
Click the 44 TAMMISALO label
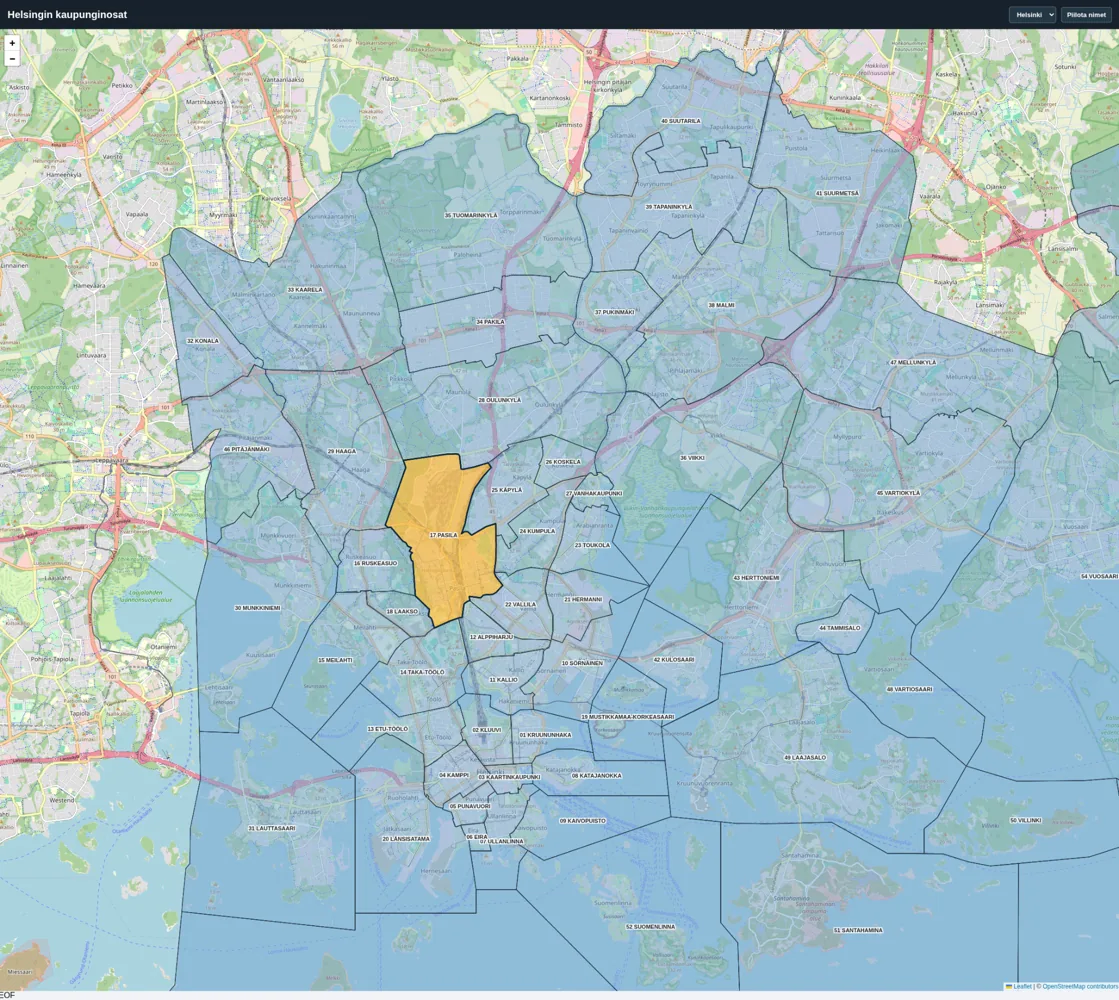tap(839, 628)
